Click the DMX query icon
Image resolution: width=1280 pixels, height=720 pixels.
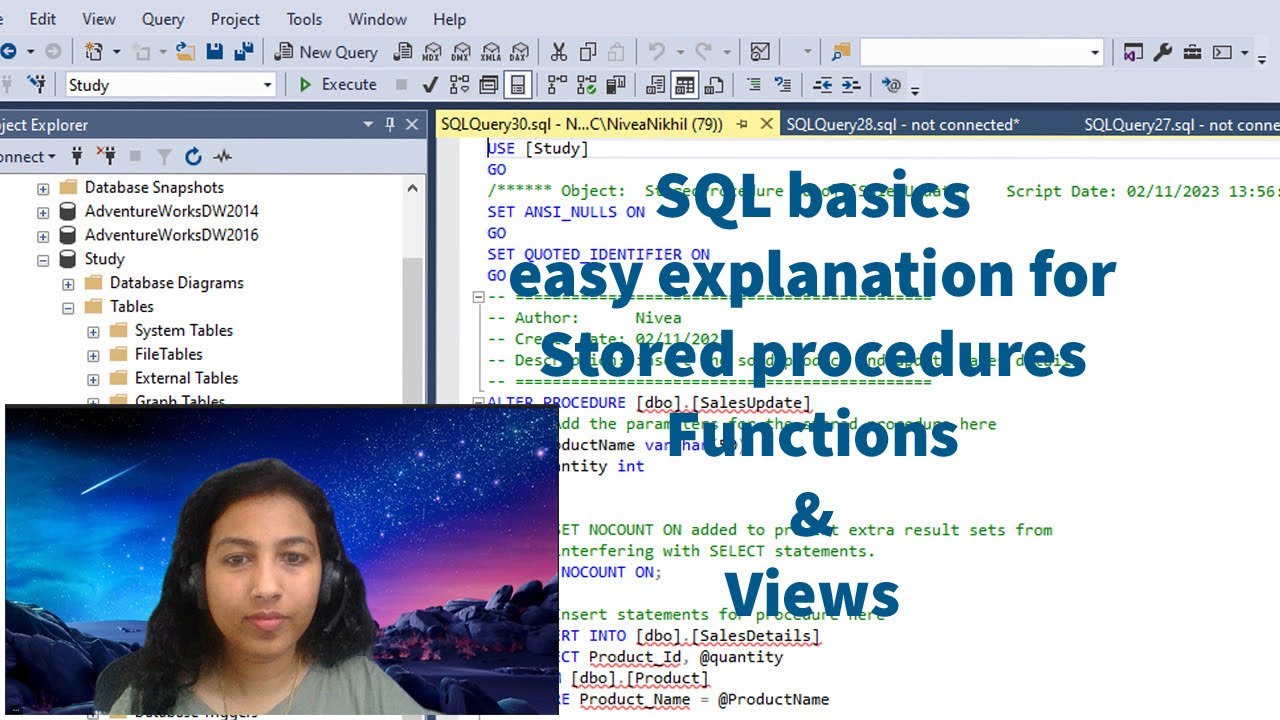(x=461, y=52)
